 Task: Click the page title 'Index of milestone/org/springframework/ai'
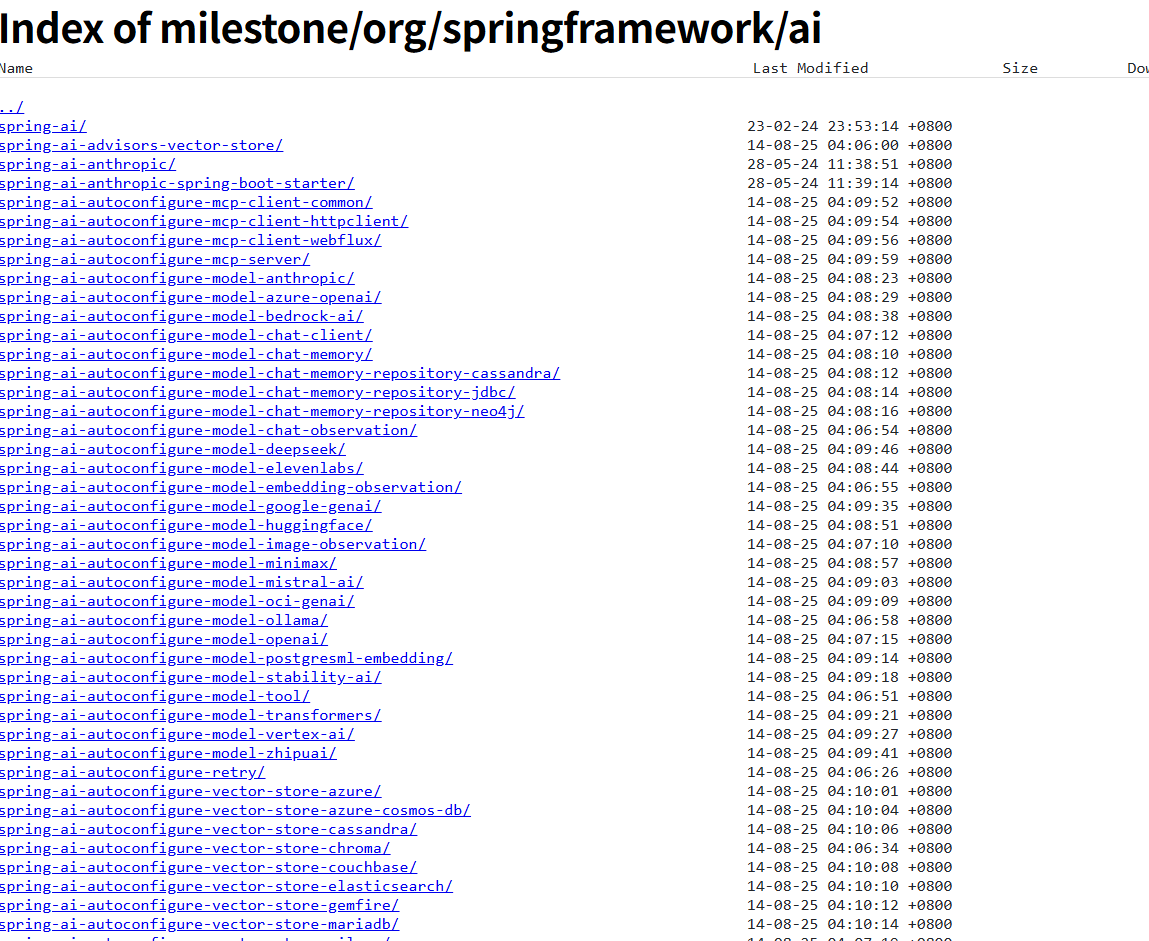(x=410, y=29)
